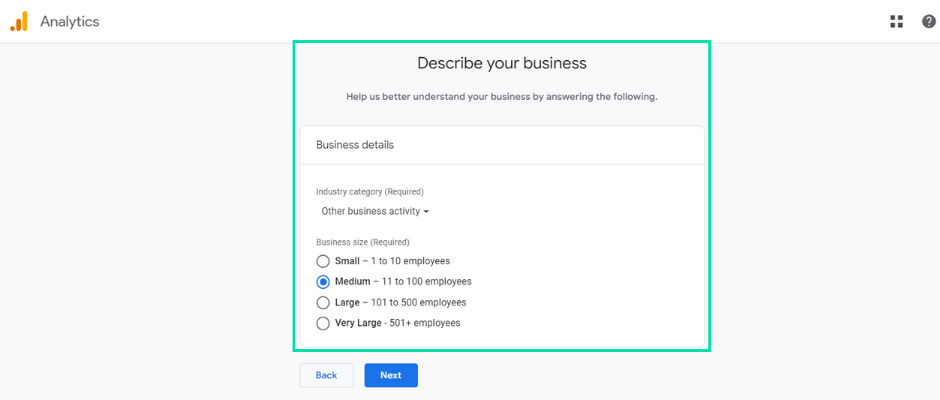Click the Business details card header
Screen dimensions: 940x400
(x=502, y=145)
